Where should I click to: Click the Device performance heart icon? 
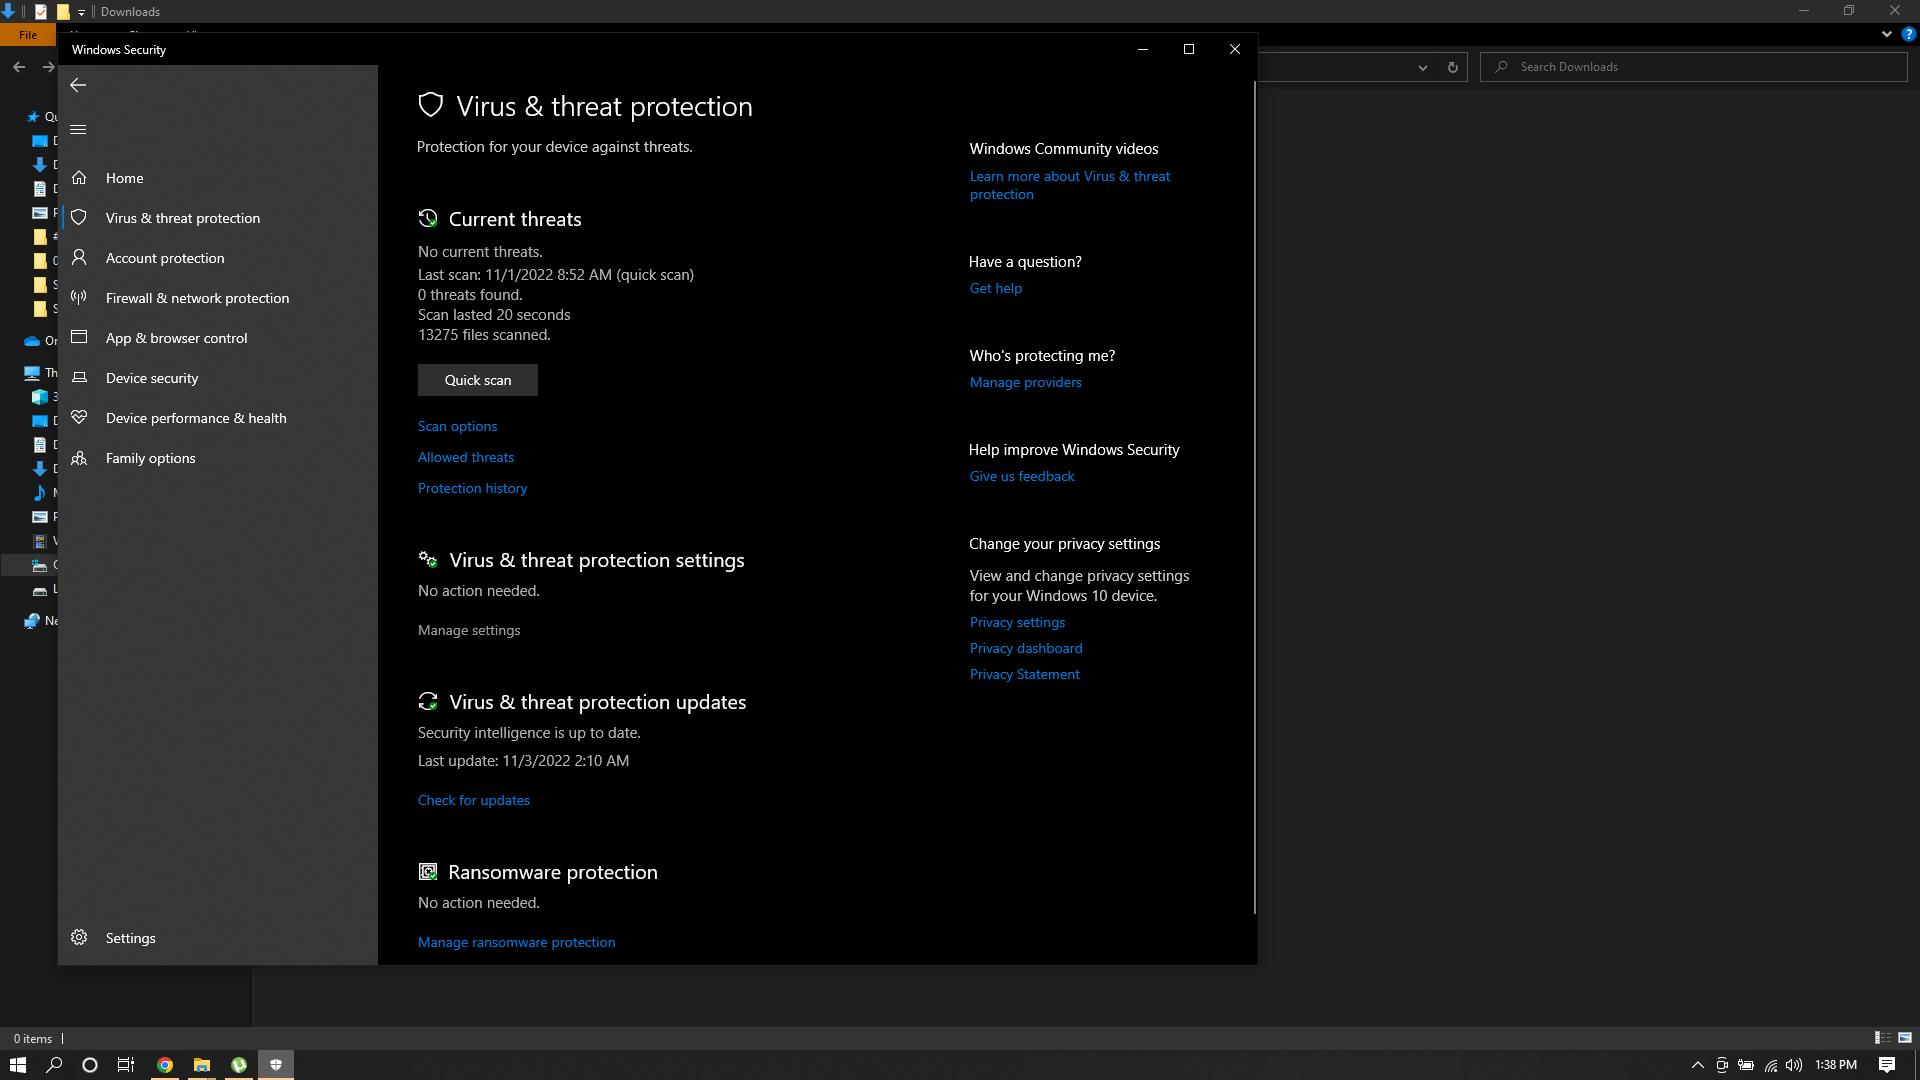click(79, 417)
